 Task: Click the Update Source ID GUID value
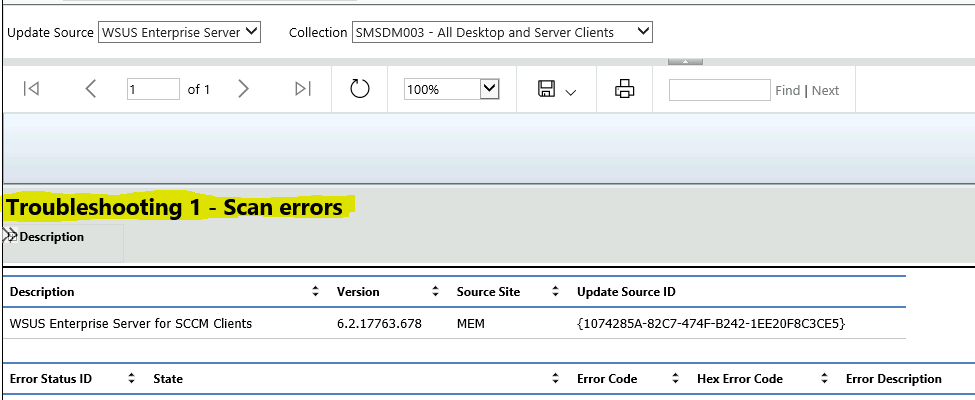click(711, 324)
